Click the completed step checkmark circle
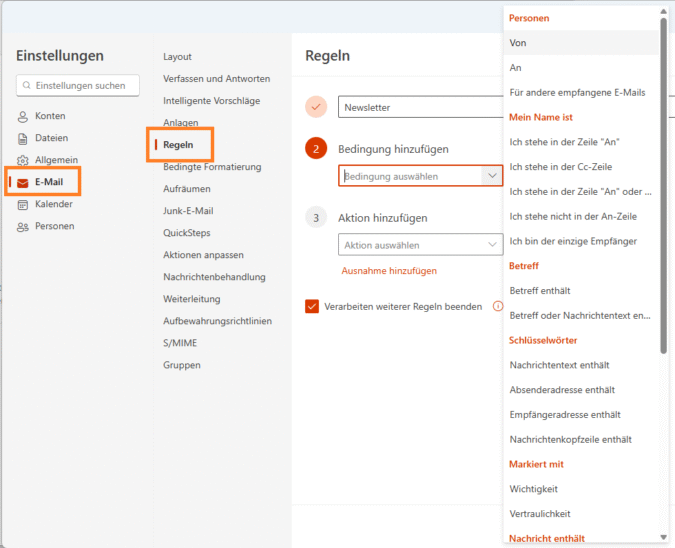The width and height of the screenshot is (675, 548). [x=316, y=107]
